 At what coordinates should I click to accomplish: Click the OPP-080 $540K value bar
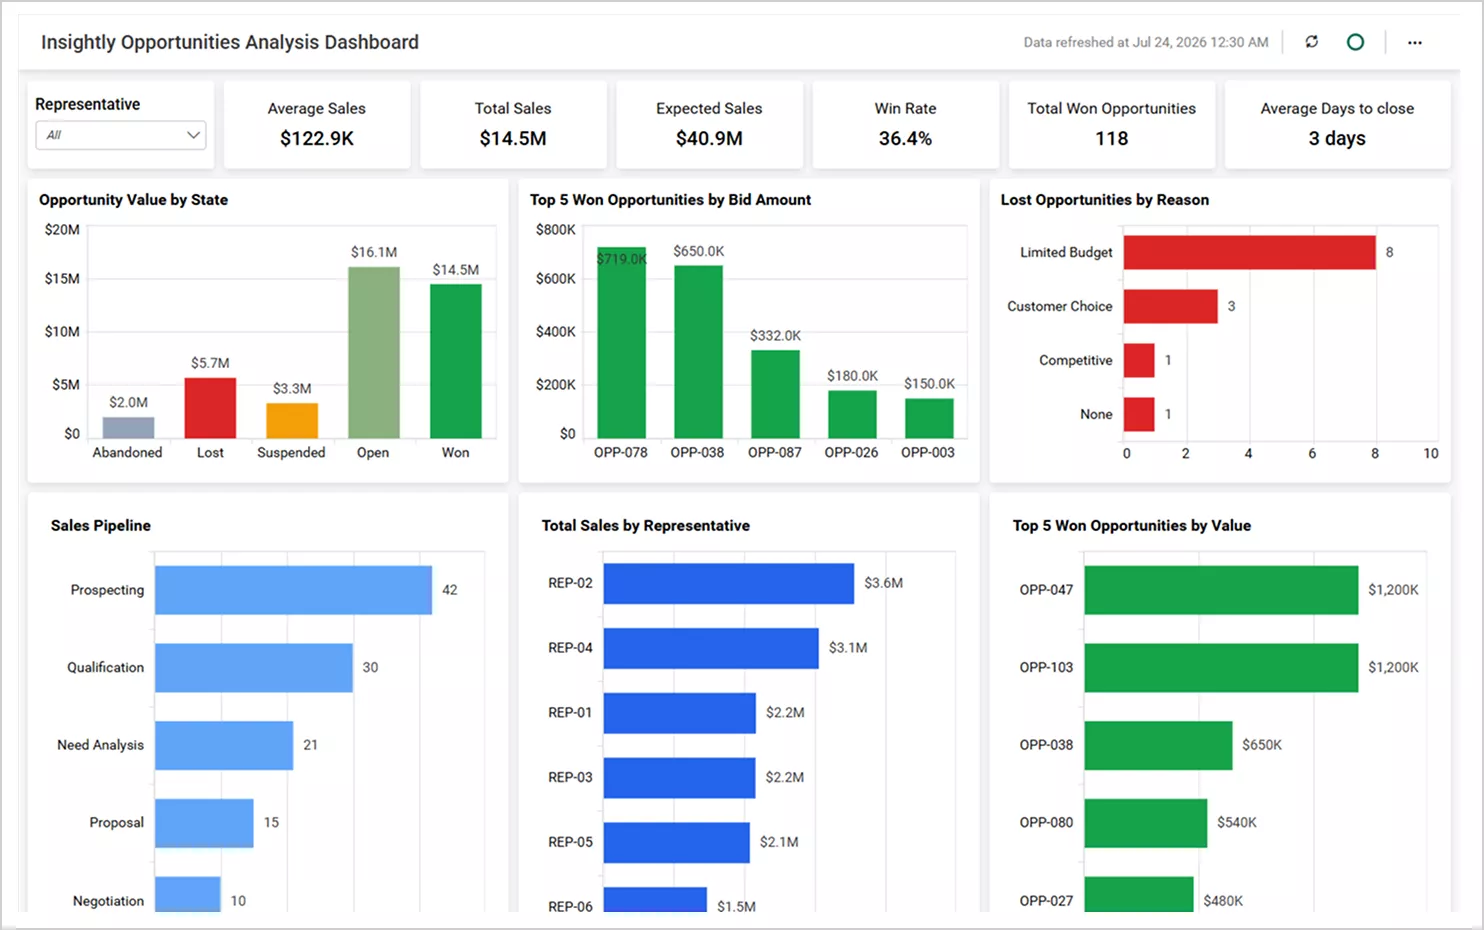[x=1146, y=823]
